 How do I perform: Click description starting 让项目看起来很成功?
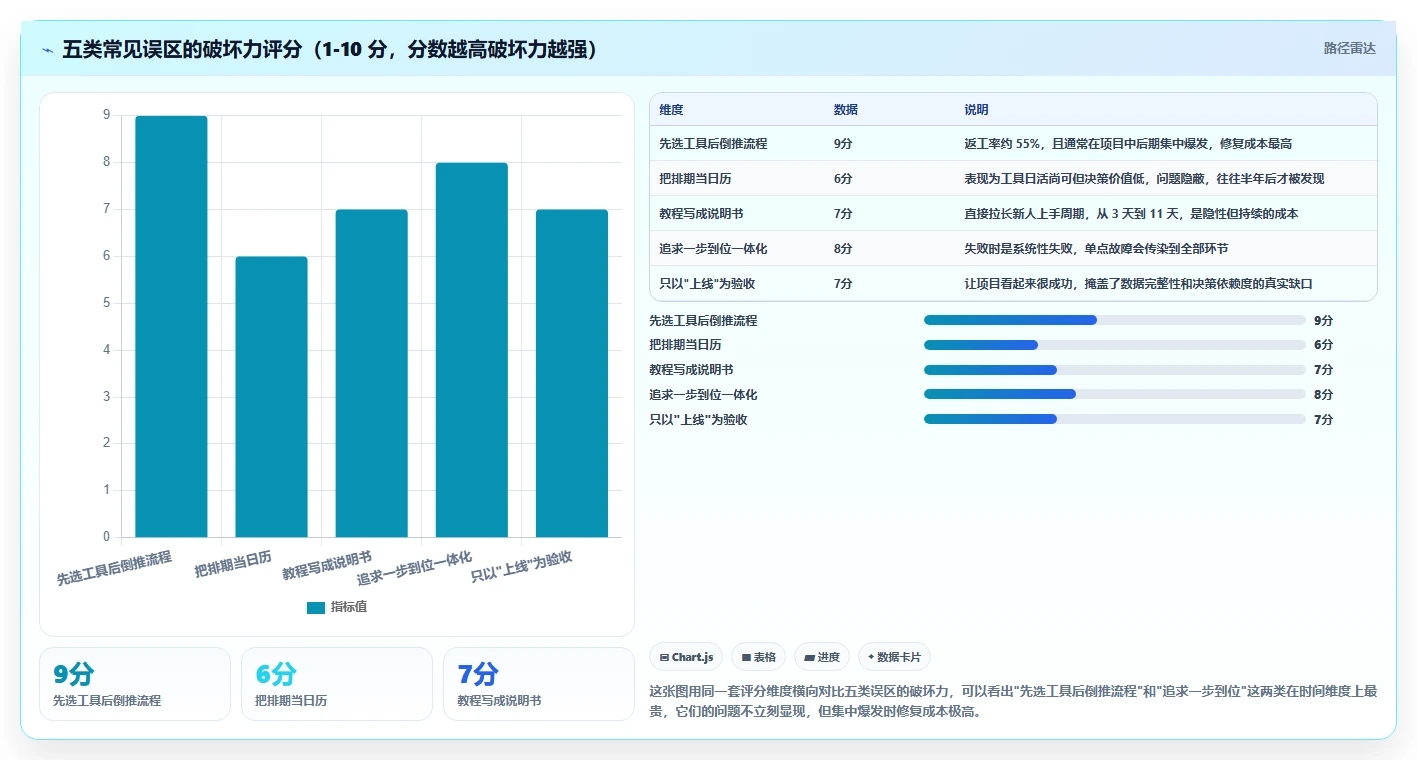pyautogui.click(x=1138, y=284)
